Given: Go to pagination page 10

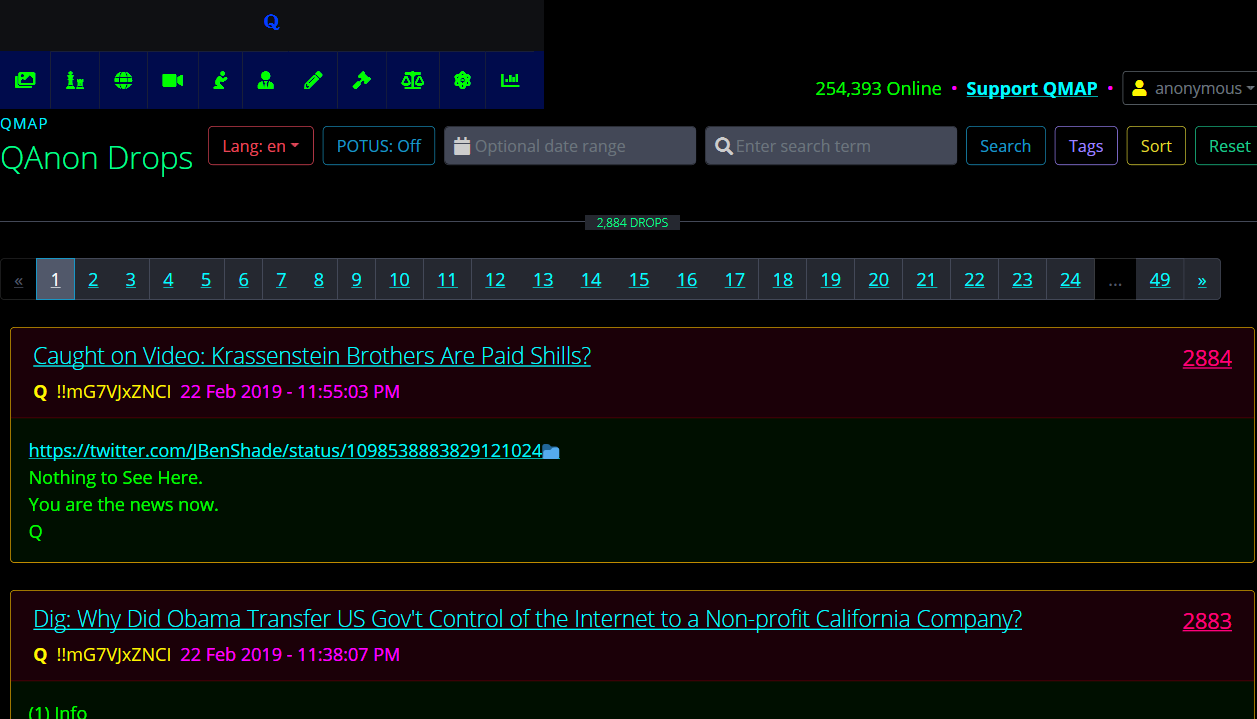Looking at the screenshot, I should pyautogui.click(x=399, y=279).
